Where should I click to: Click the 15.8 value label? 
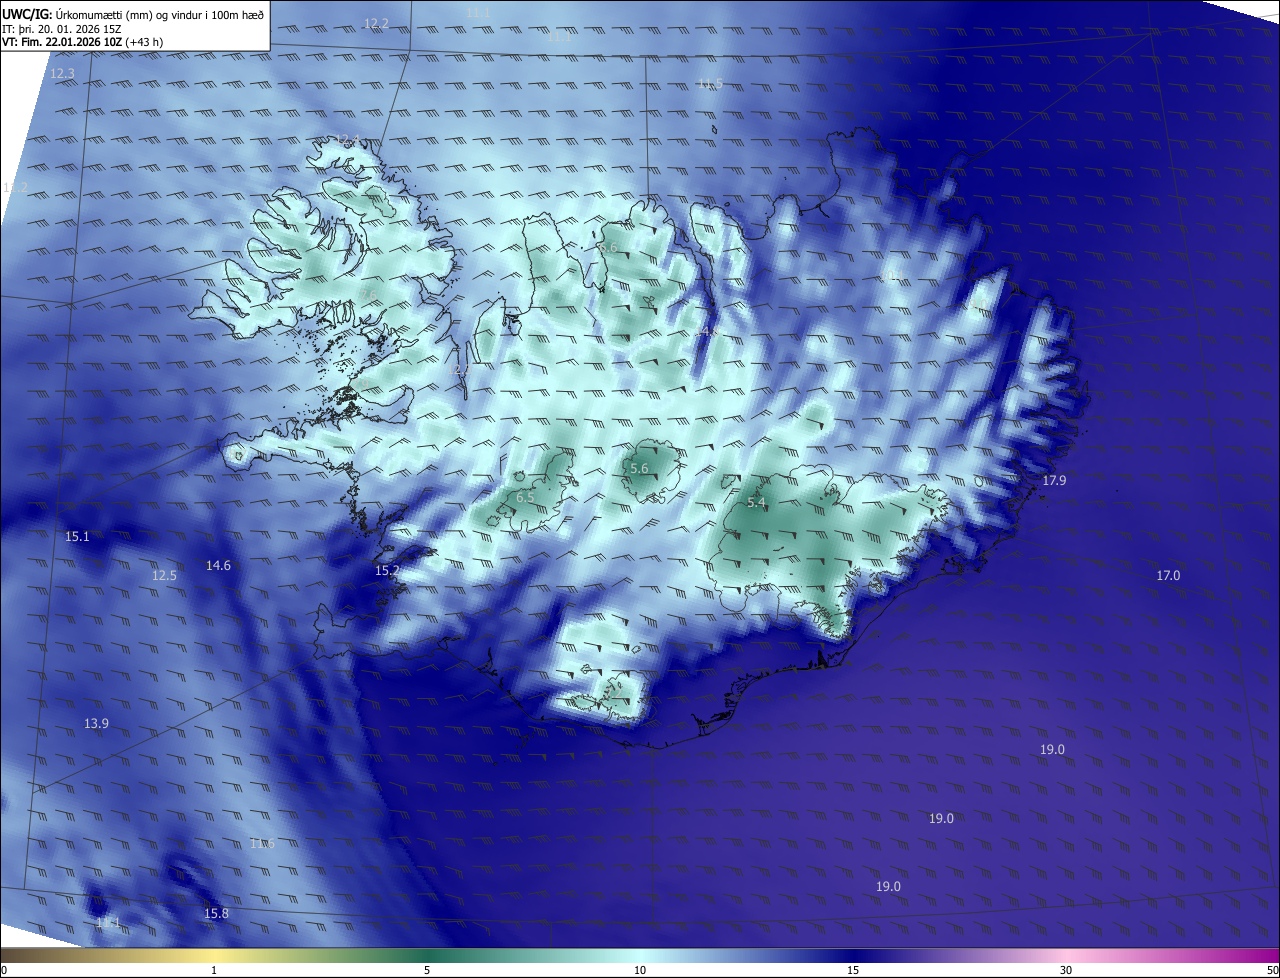[x=216, y=914]
